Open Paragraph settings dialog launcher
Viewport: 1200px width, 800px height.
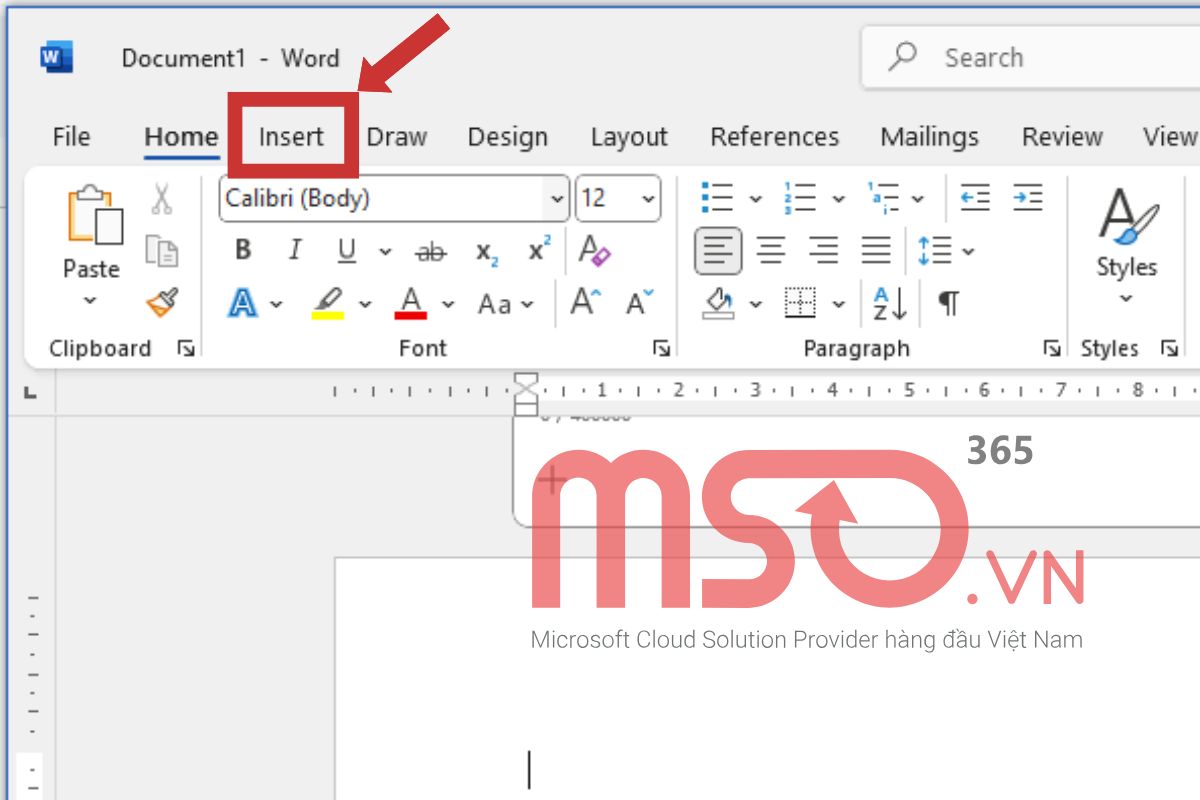coord(1051,348)
